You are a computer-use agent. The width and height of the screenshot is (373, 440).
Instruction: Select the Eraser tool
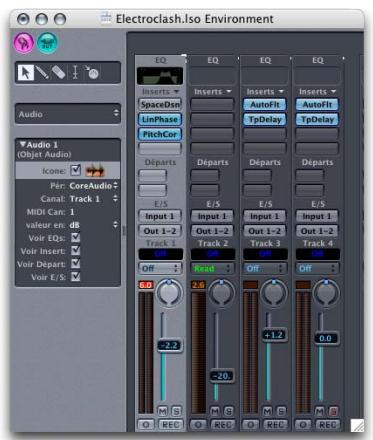pyautogui.click(x=59, y=72)
